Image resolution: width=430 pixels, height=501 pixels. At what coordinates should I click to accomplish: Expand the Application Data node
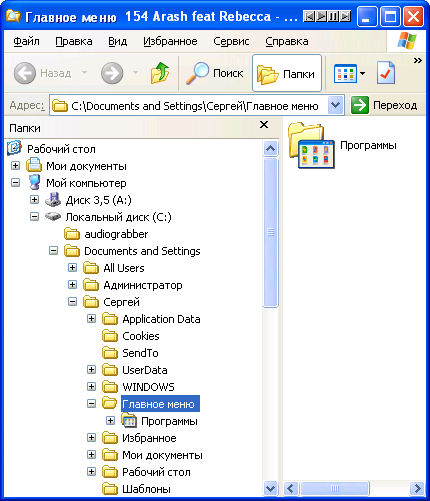pyautogui.click(x=91, y=318)
